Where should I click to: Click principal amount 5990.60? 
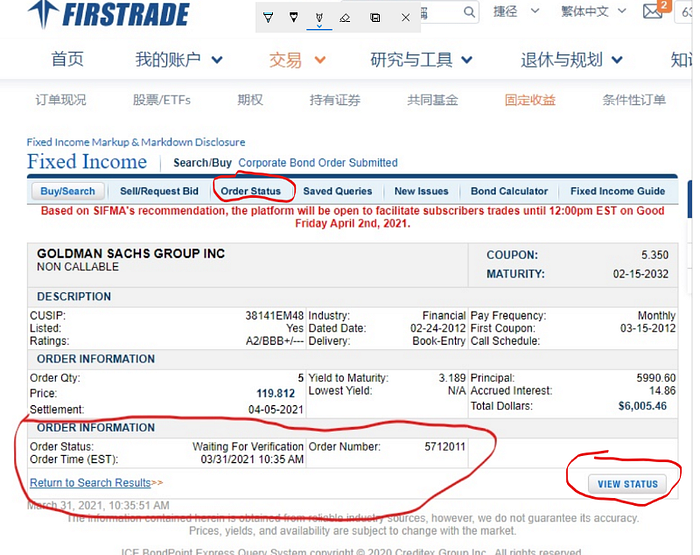[x=656, y=378]
